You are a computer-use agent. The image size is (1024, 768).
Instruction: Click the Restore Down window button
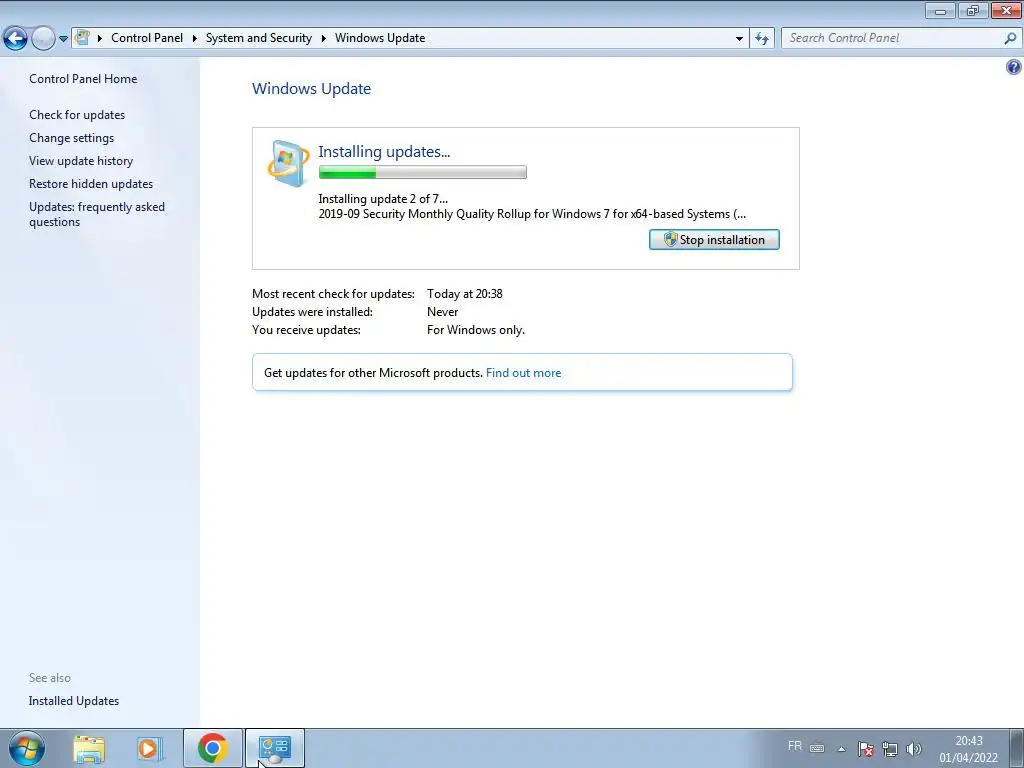pyautogui.click(x=973, y=10)
